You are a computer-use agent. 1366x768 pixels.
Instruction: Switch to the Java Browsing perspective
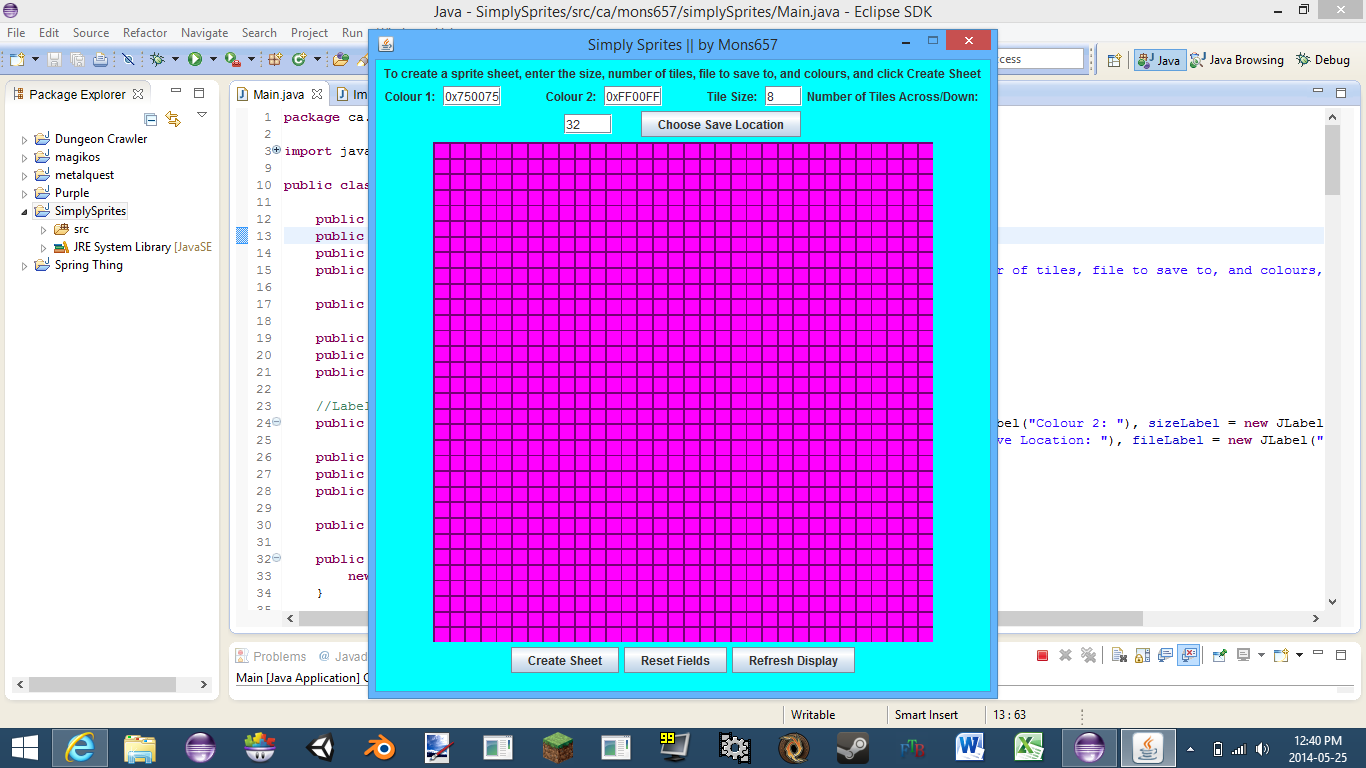(x=1236, y=60)
